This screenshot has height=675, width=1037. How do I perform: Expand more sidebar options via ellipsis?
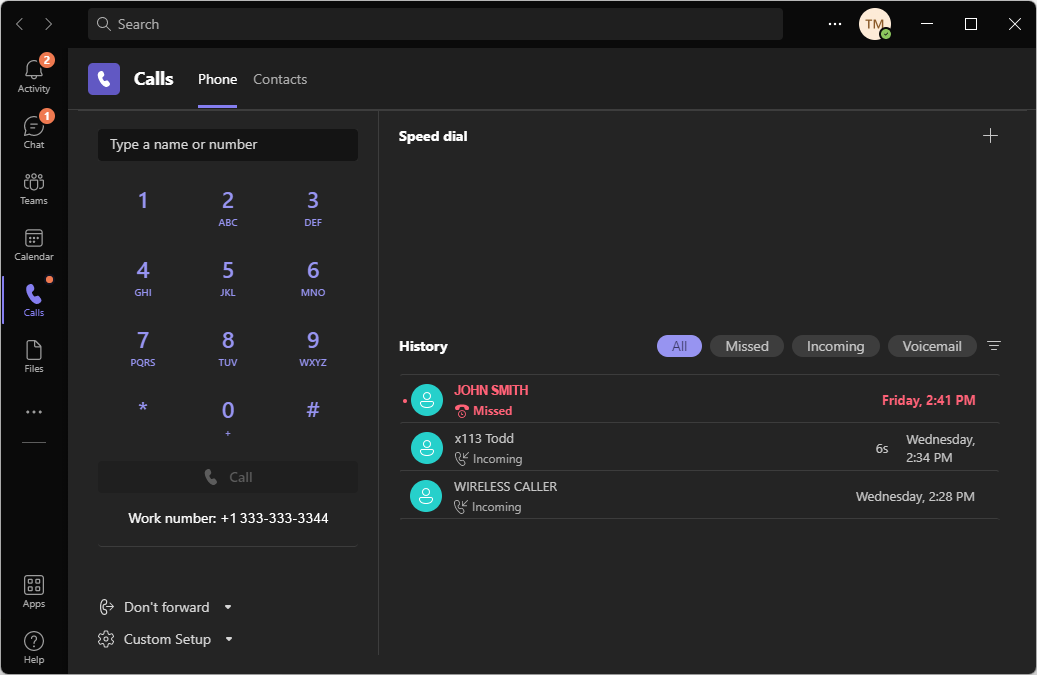tap(33, 411)
